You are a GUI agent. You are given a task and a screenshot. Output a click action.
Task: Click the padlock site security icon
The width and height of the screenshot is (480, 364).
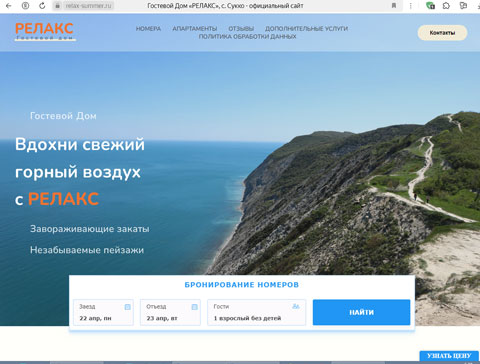point(57,6)
